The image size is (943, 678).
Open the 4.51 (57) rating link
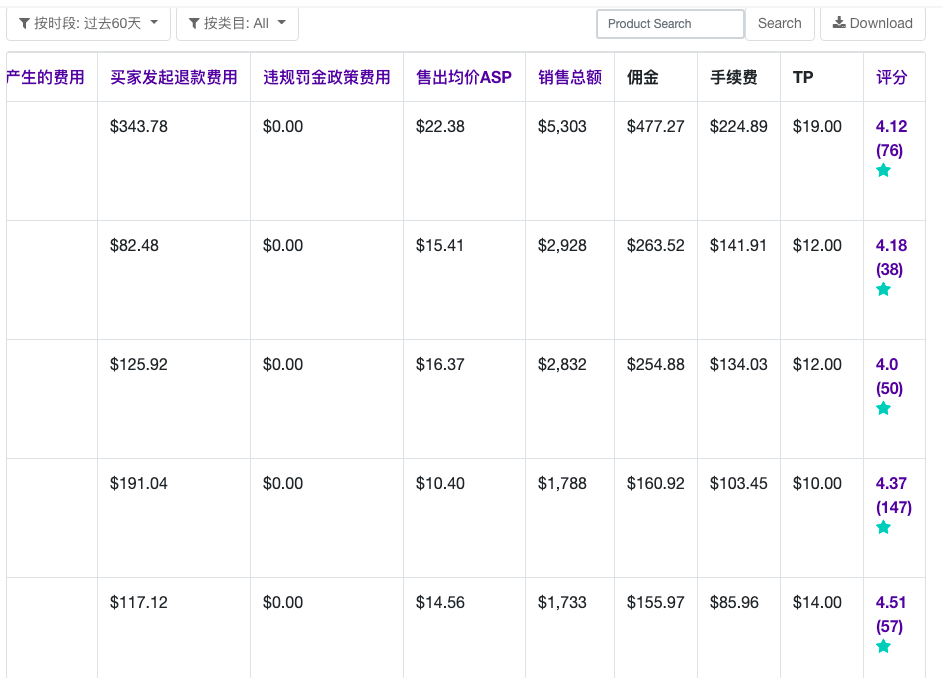tap(890, 614)
